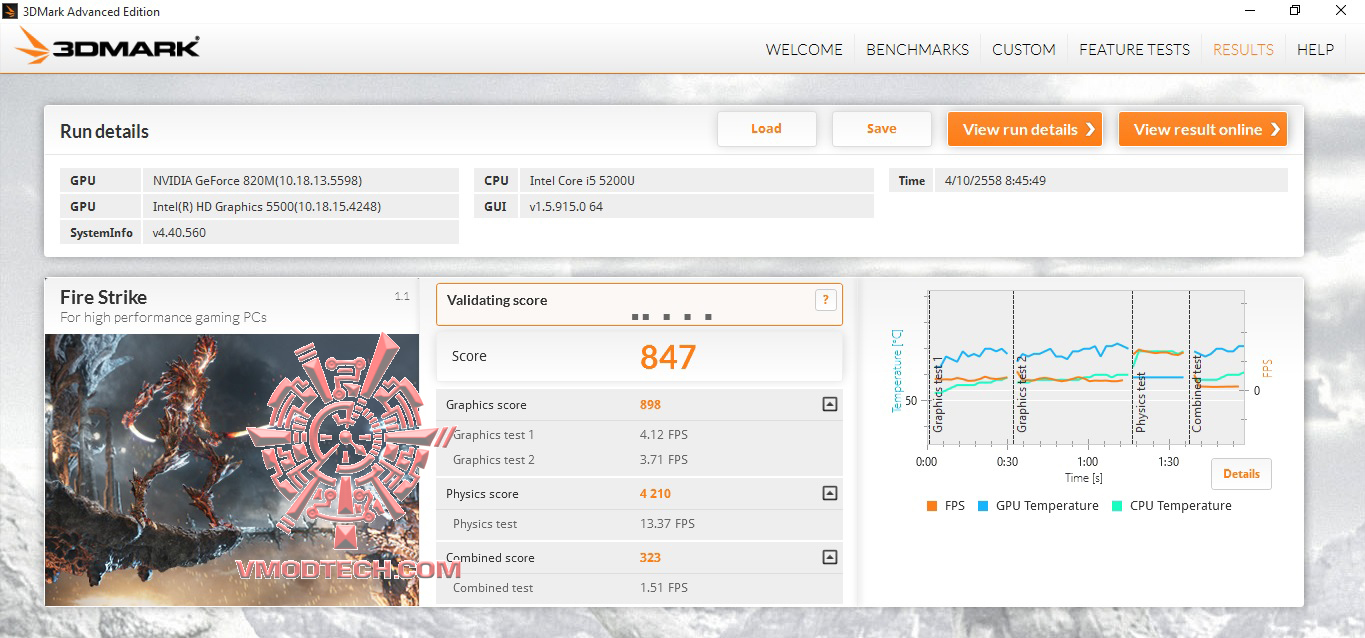The width and height of the screenshot is (1365, 638).
Task: Click the Graphics test 1 chart marker
Action: (938, 393)
